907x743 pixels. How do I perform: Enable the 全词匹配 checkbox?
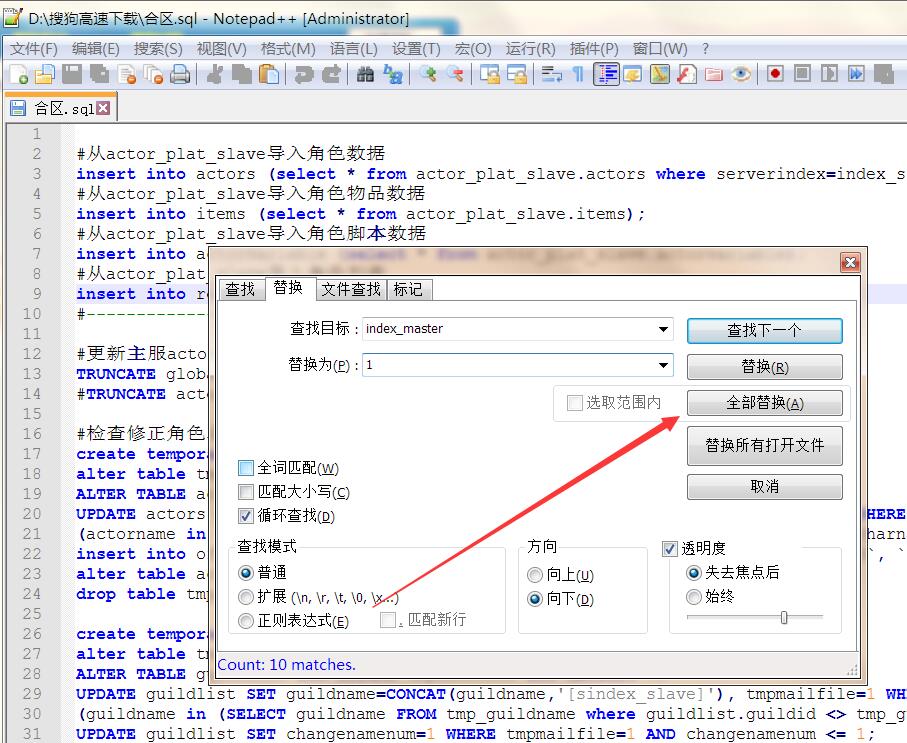click(246, 468)
